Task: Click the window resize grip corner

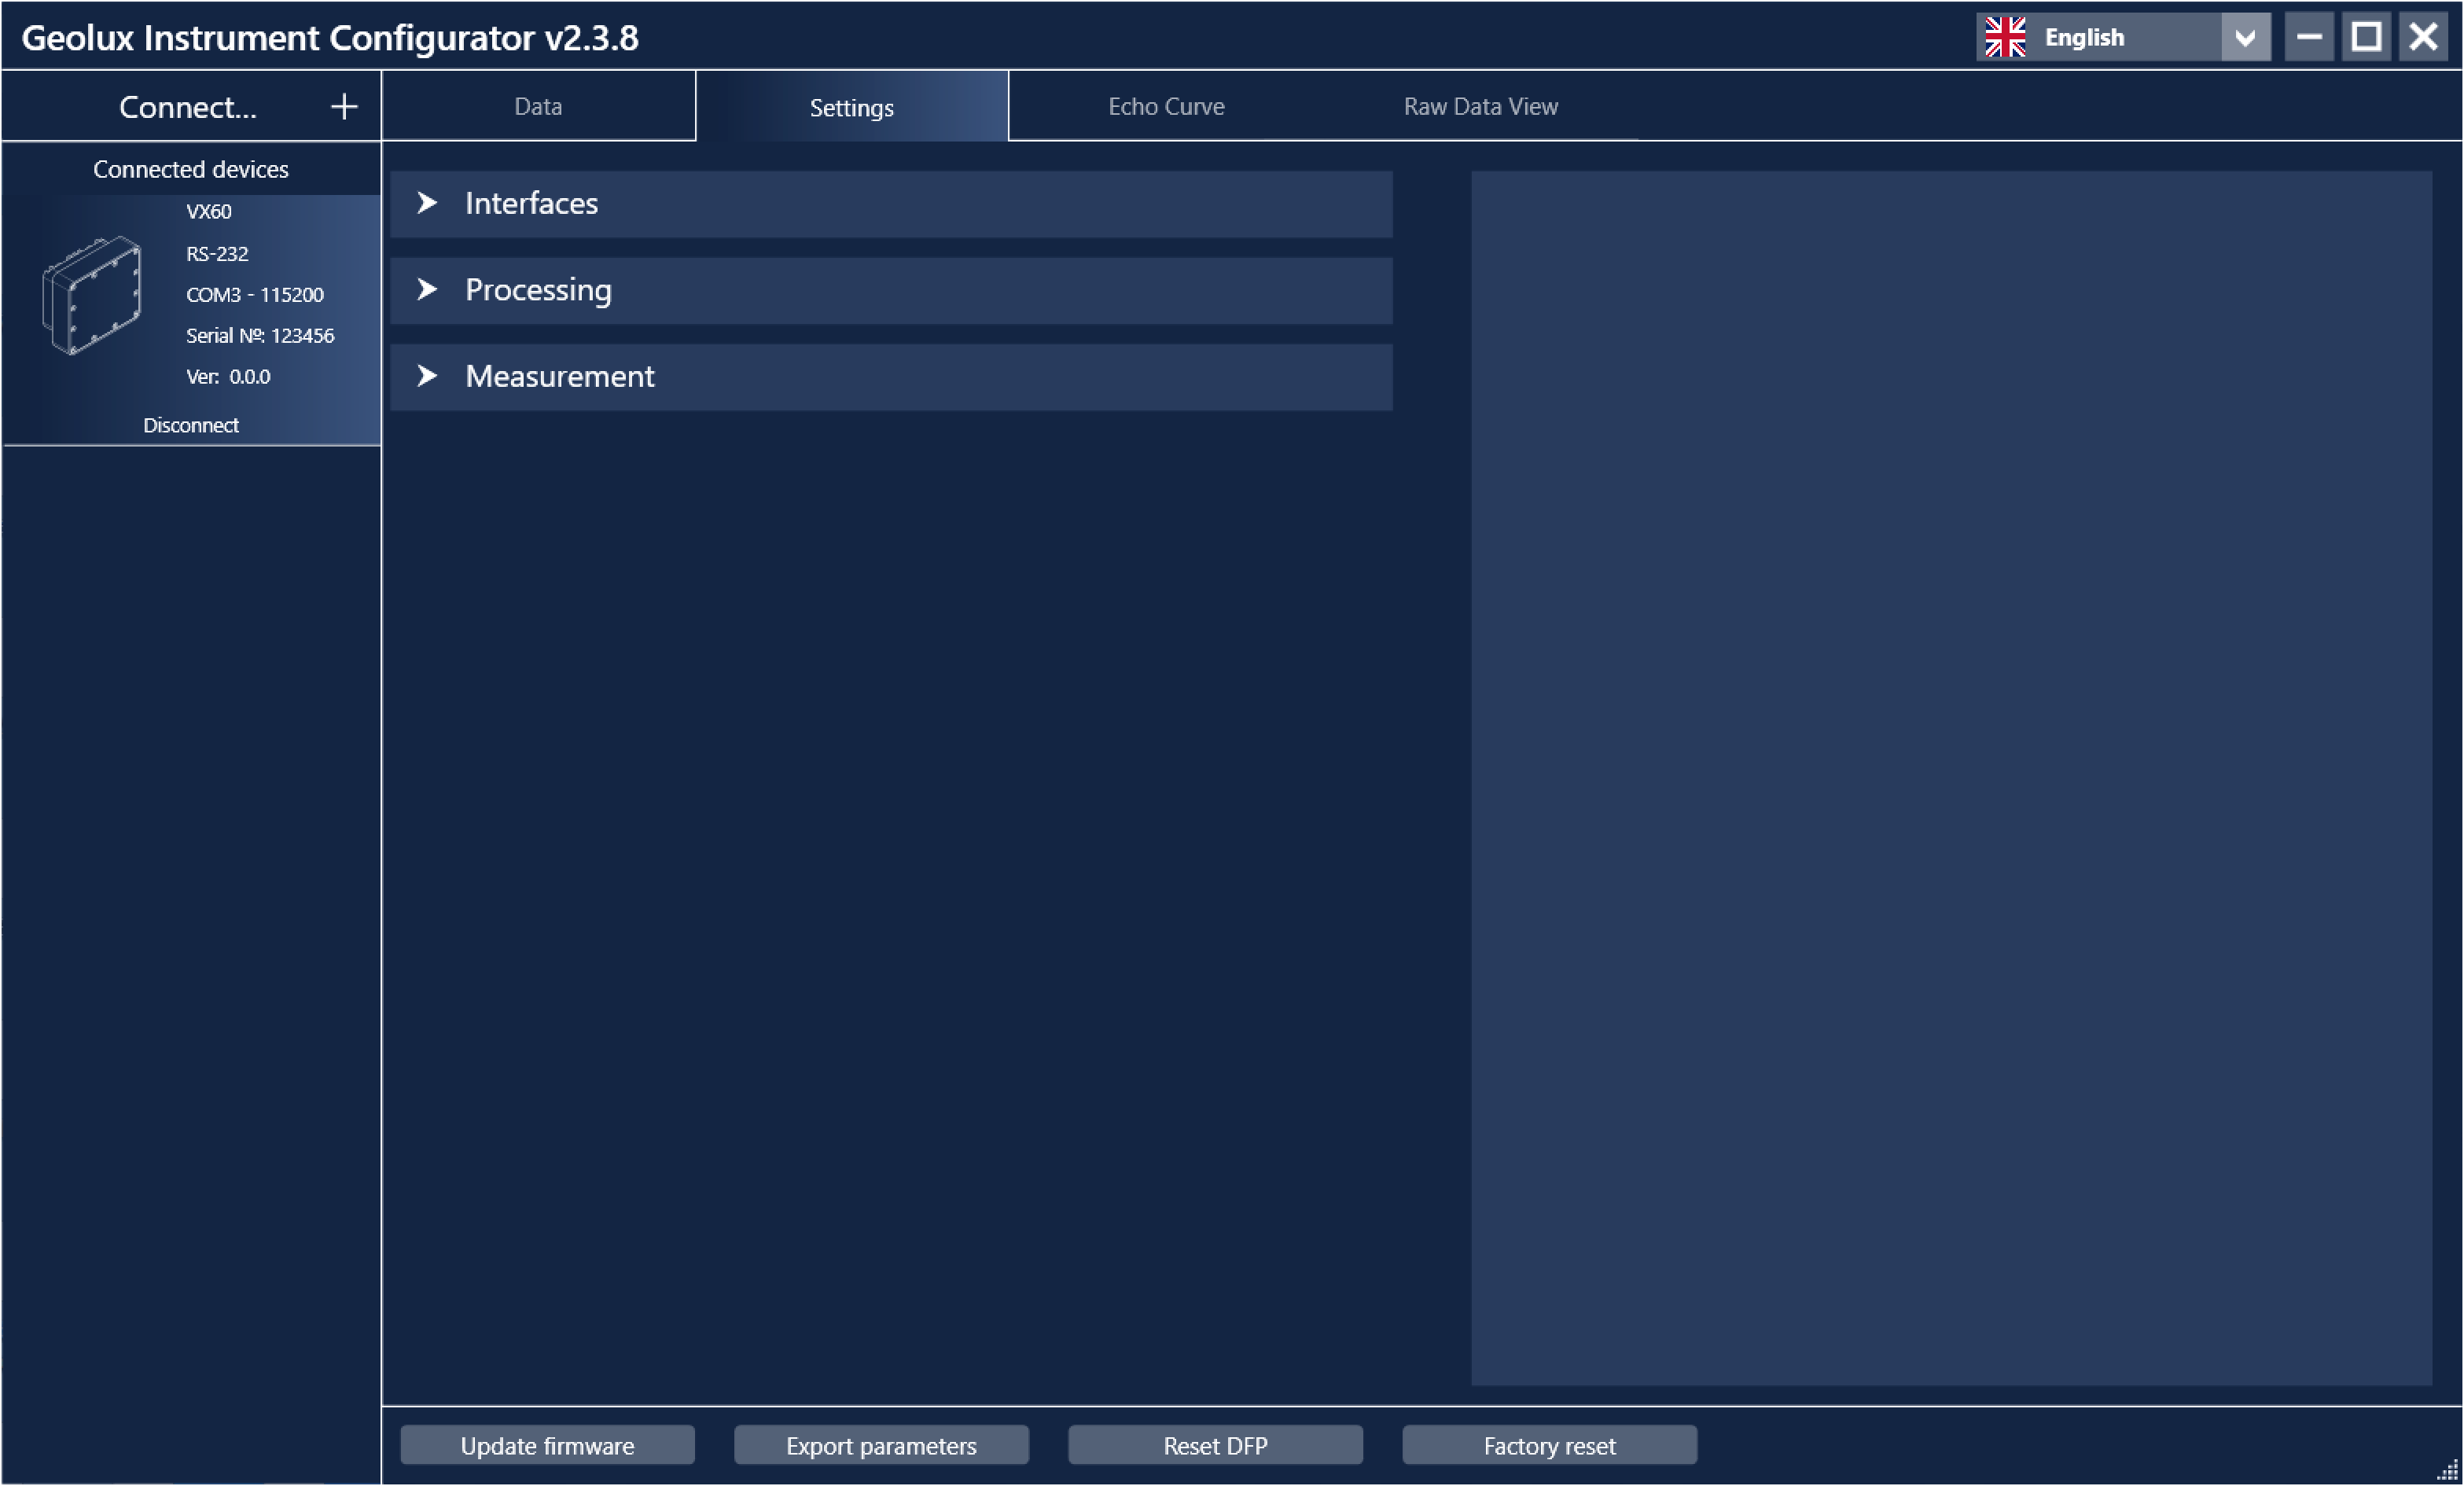Action: coord(2448,1471)
